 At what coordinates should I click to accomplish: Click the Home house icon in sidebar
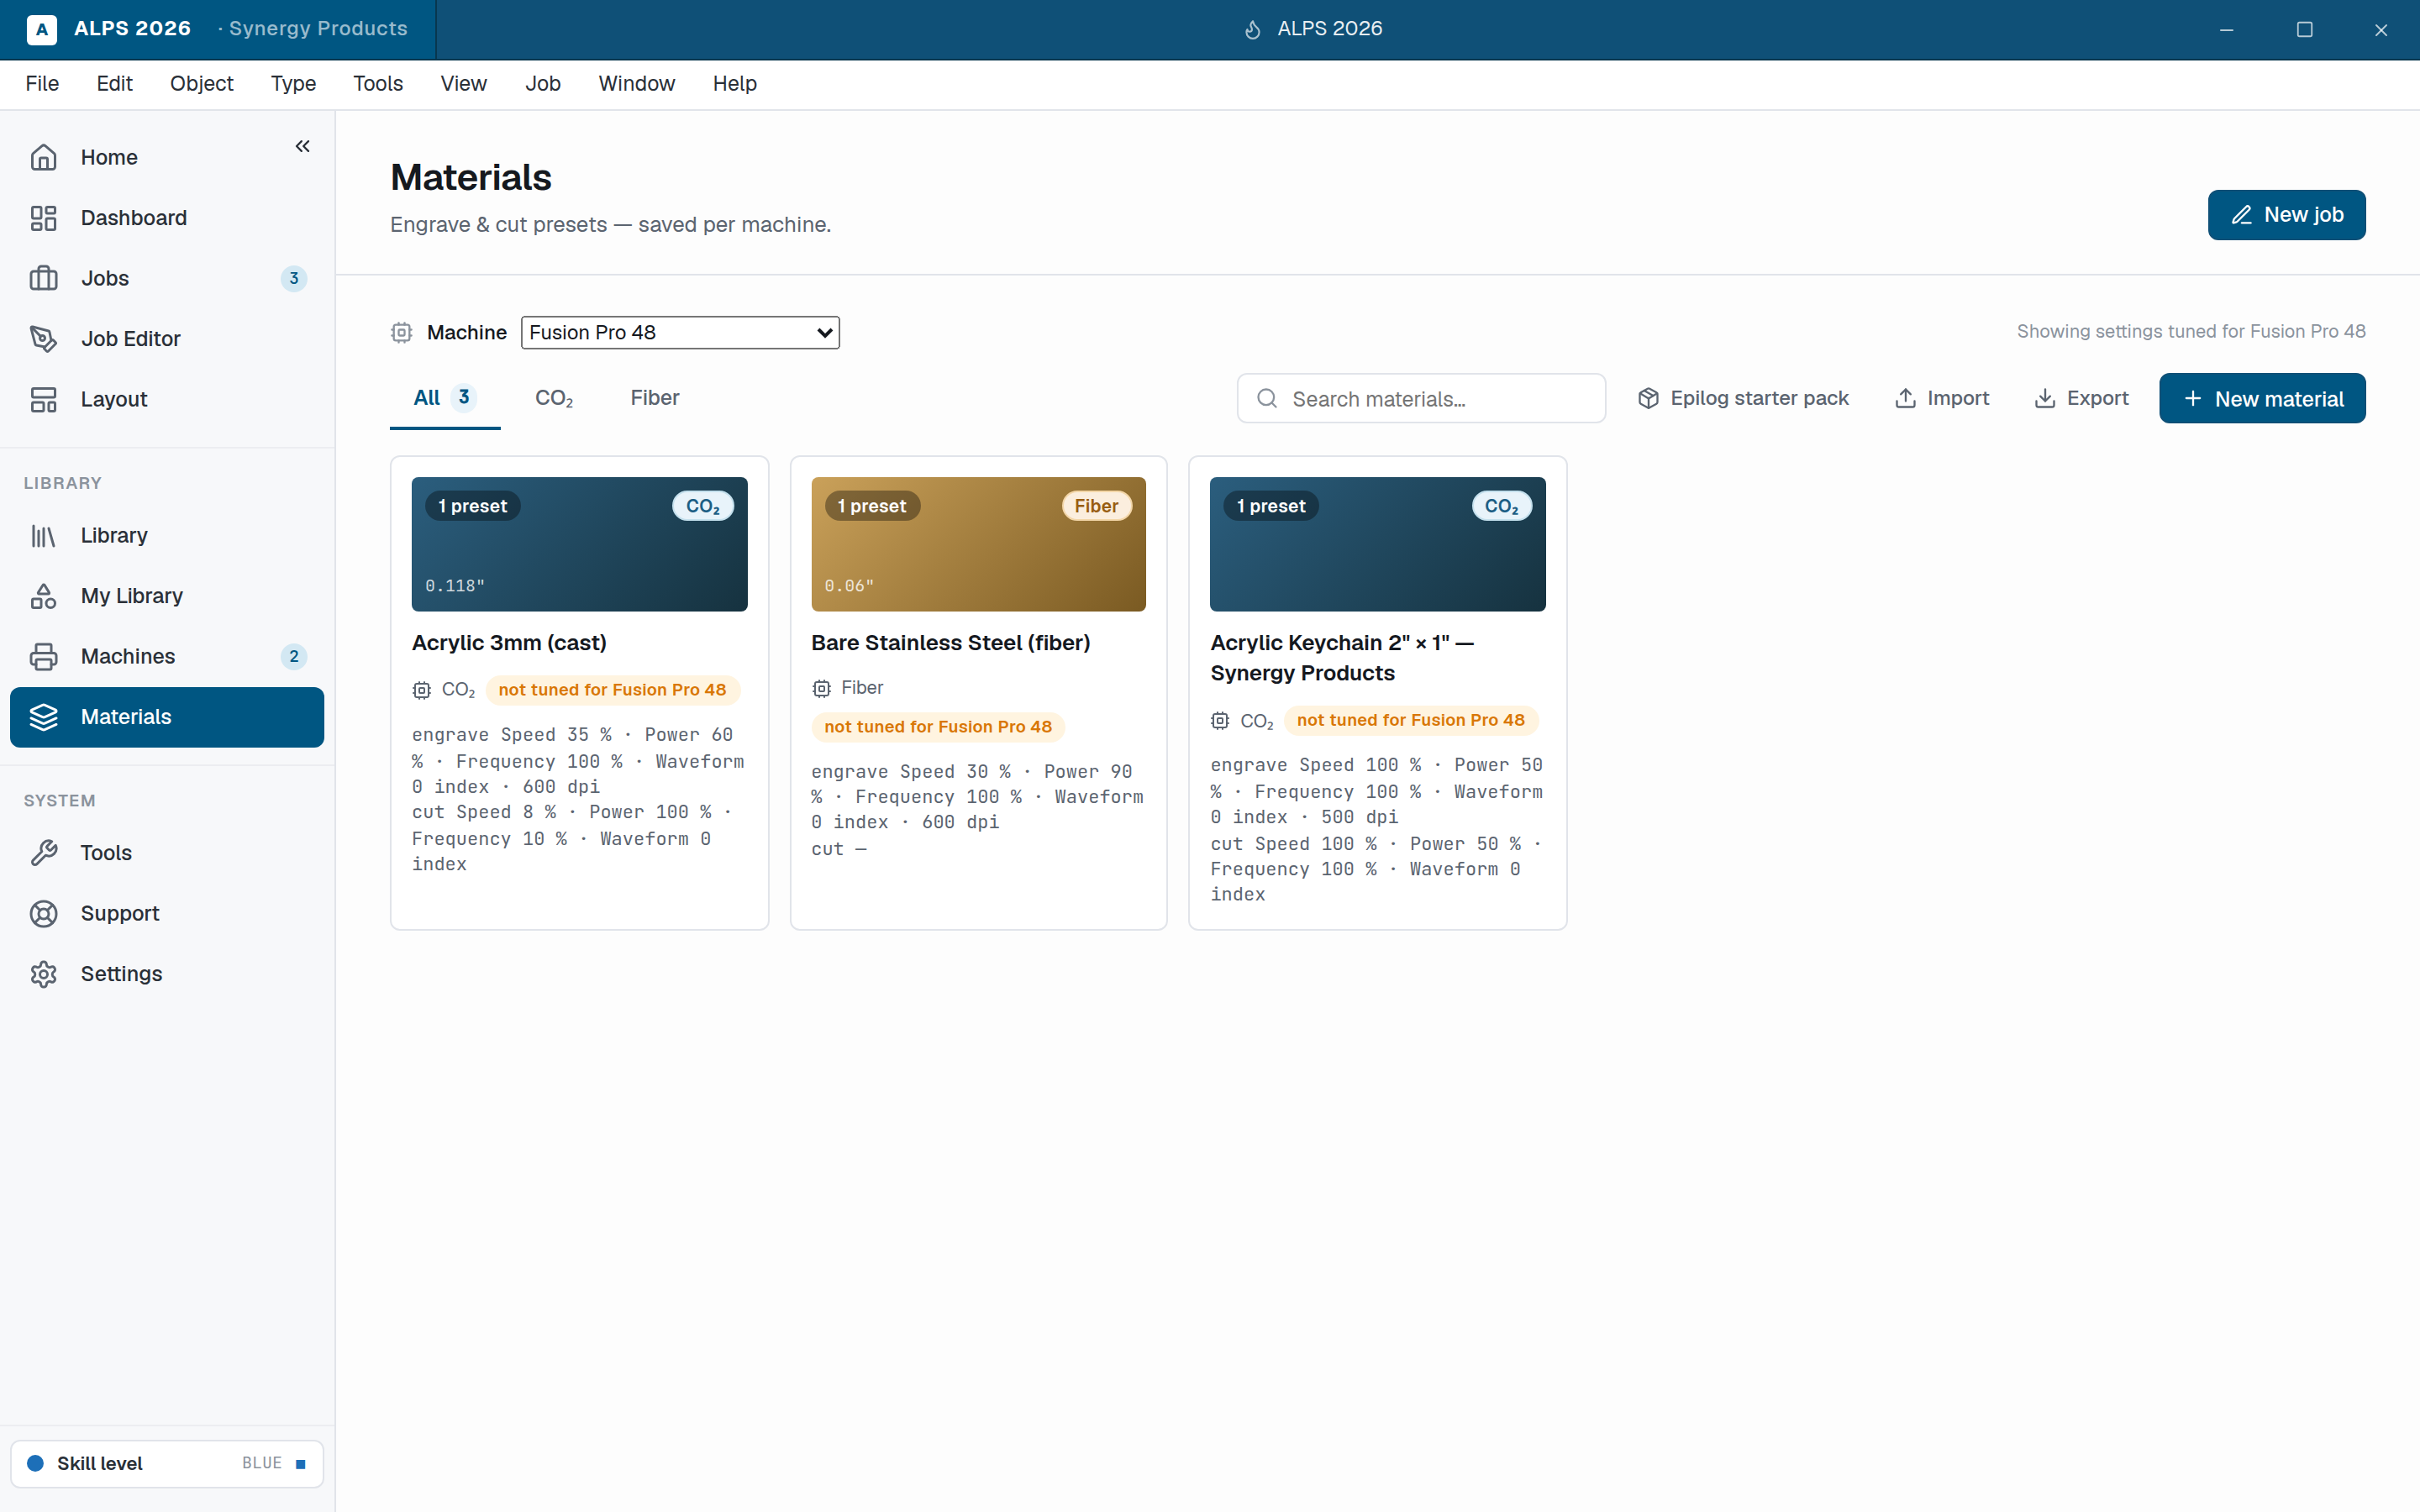[43, 157]
